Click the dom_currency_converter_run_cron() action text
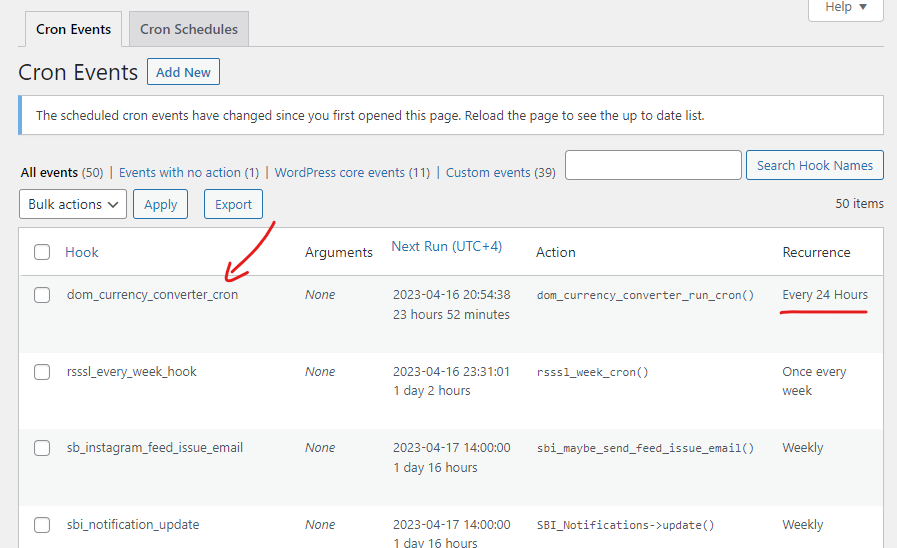The width and height of the screenshot is (897, 548). coord(645,295)
